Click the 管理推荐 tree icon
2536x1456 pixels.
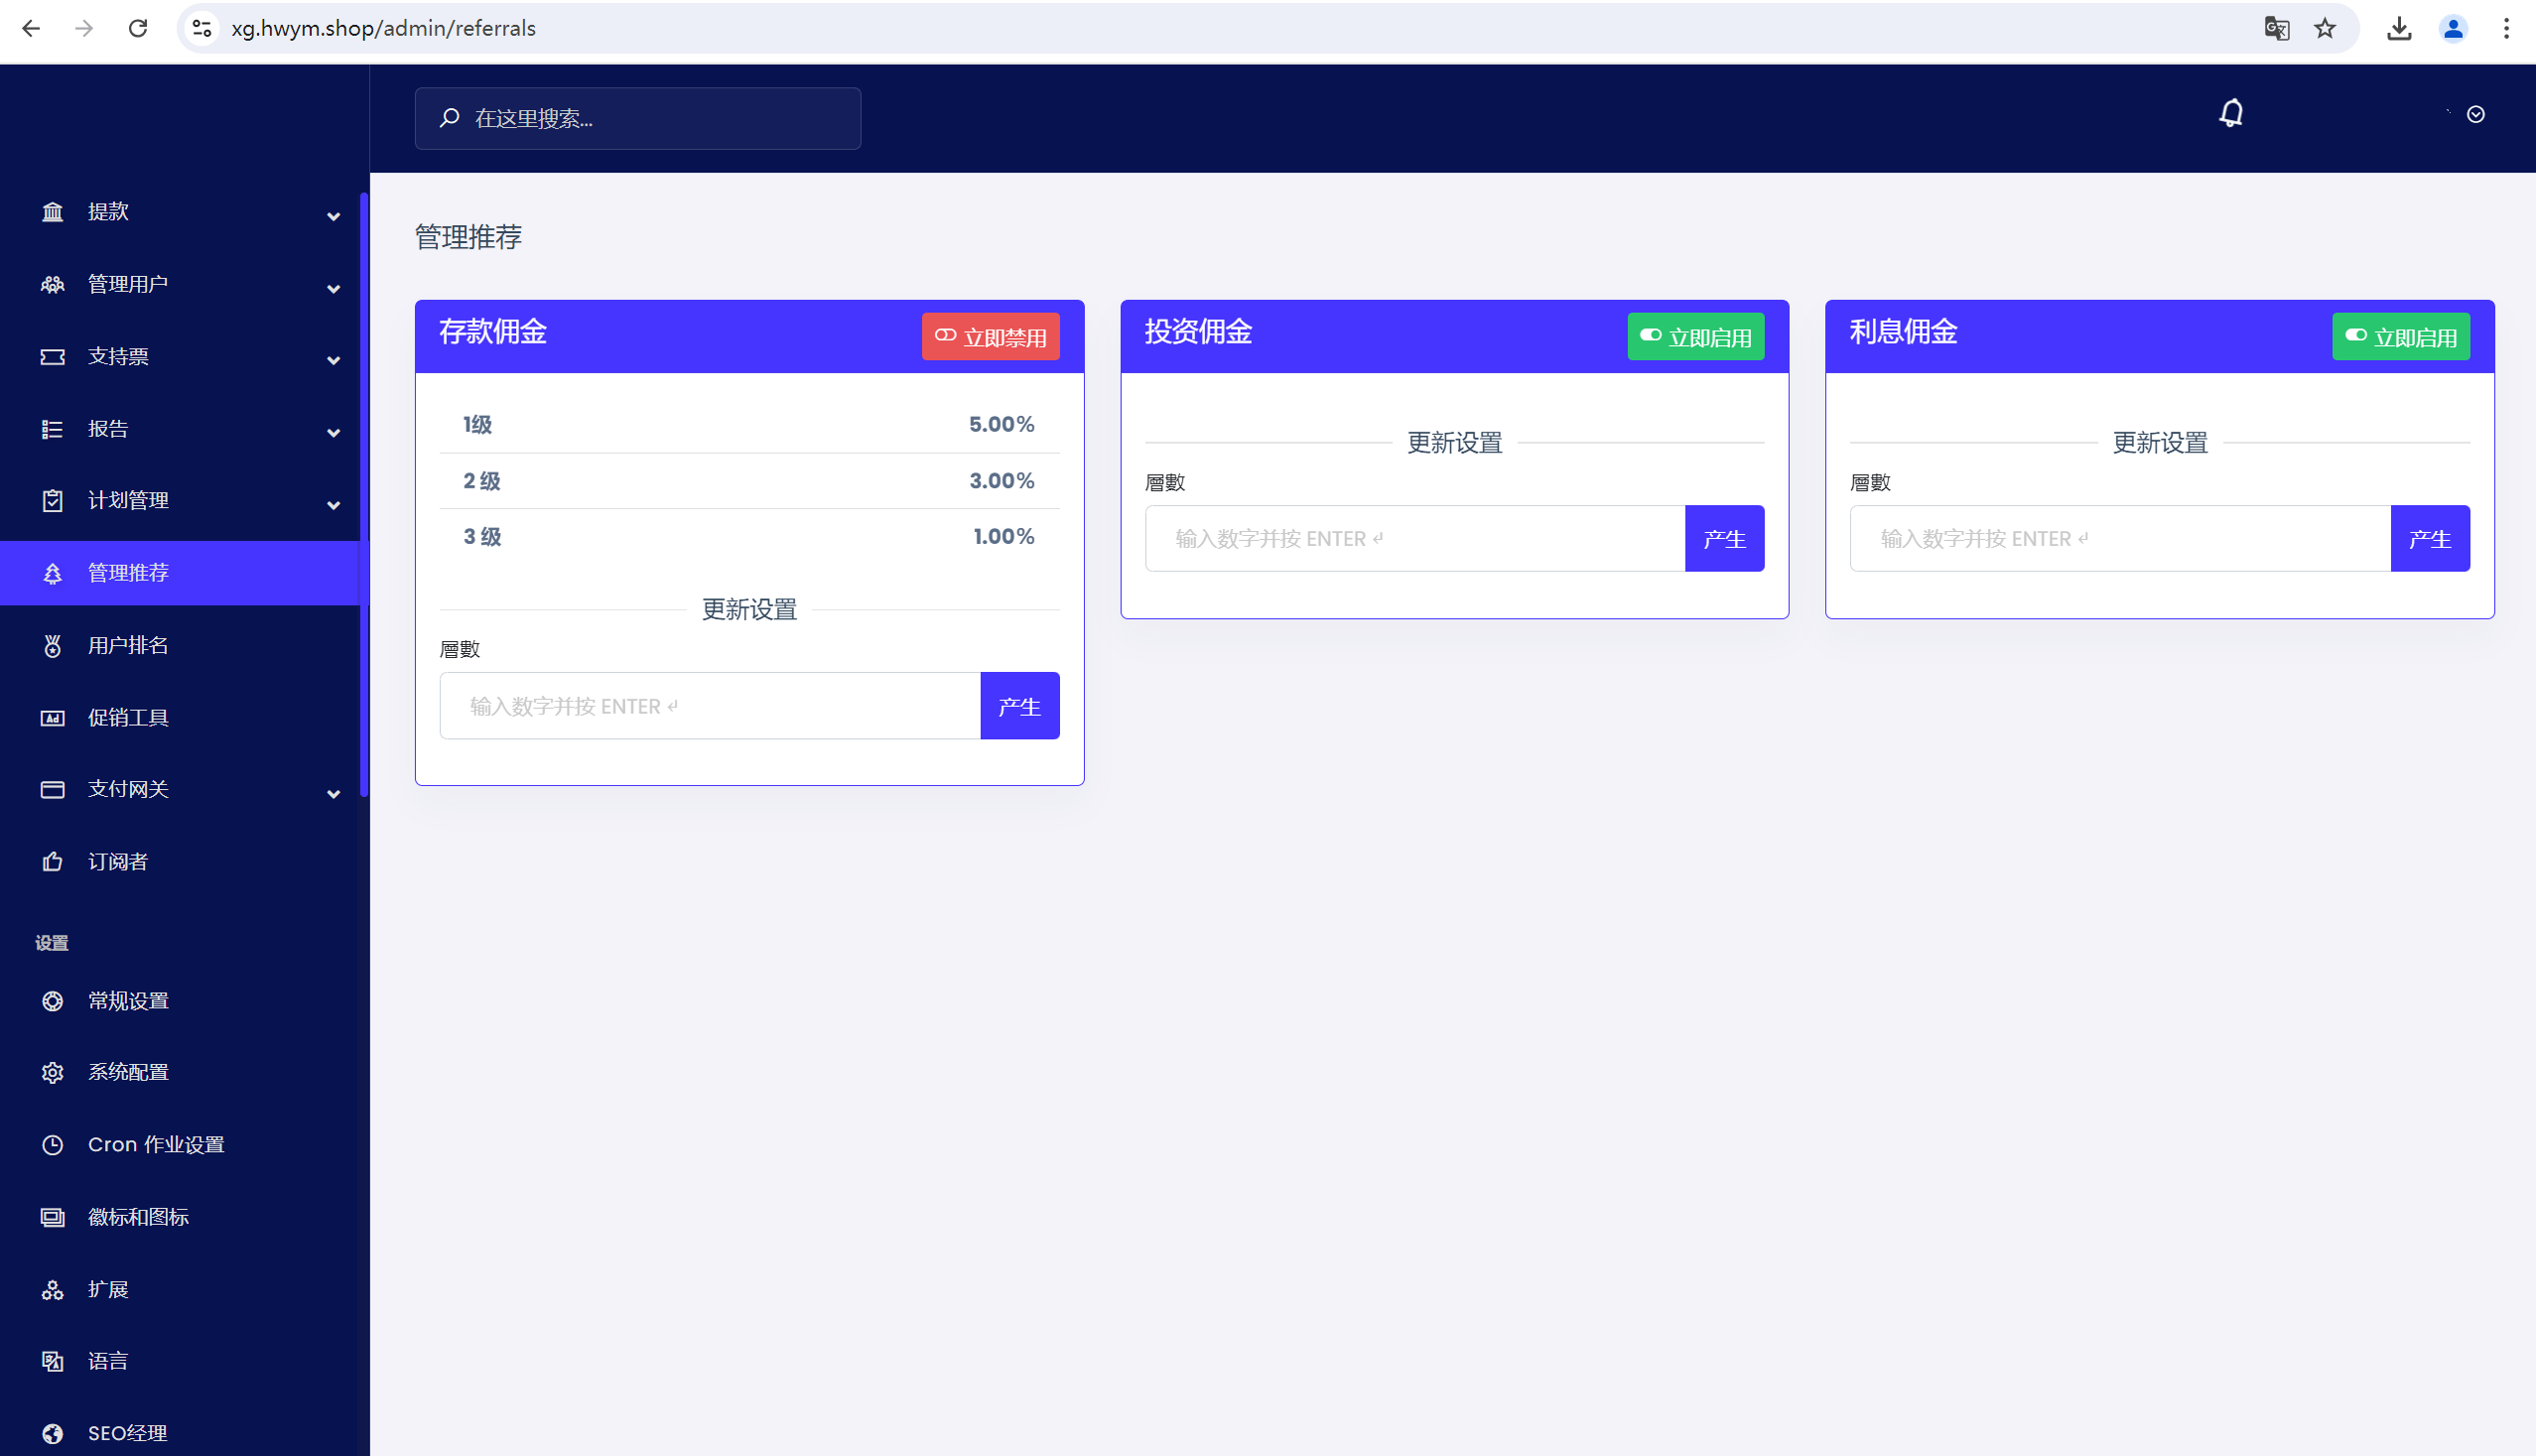(52, 573)
